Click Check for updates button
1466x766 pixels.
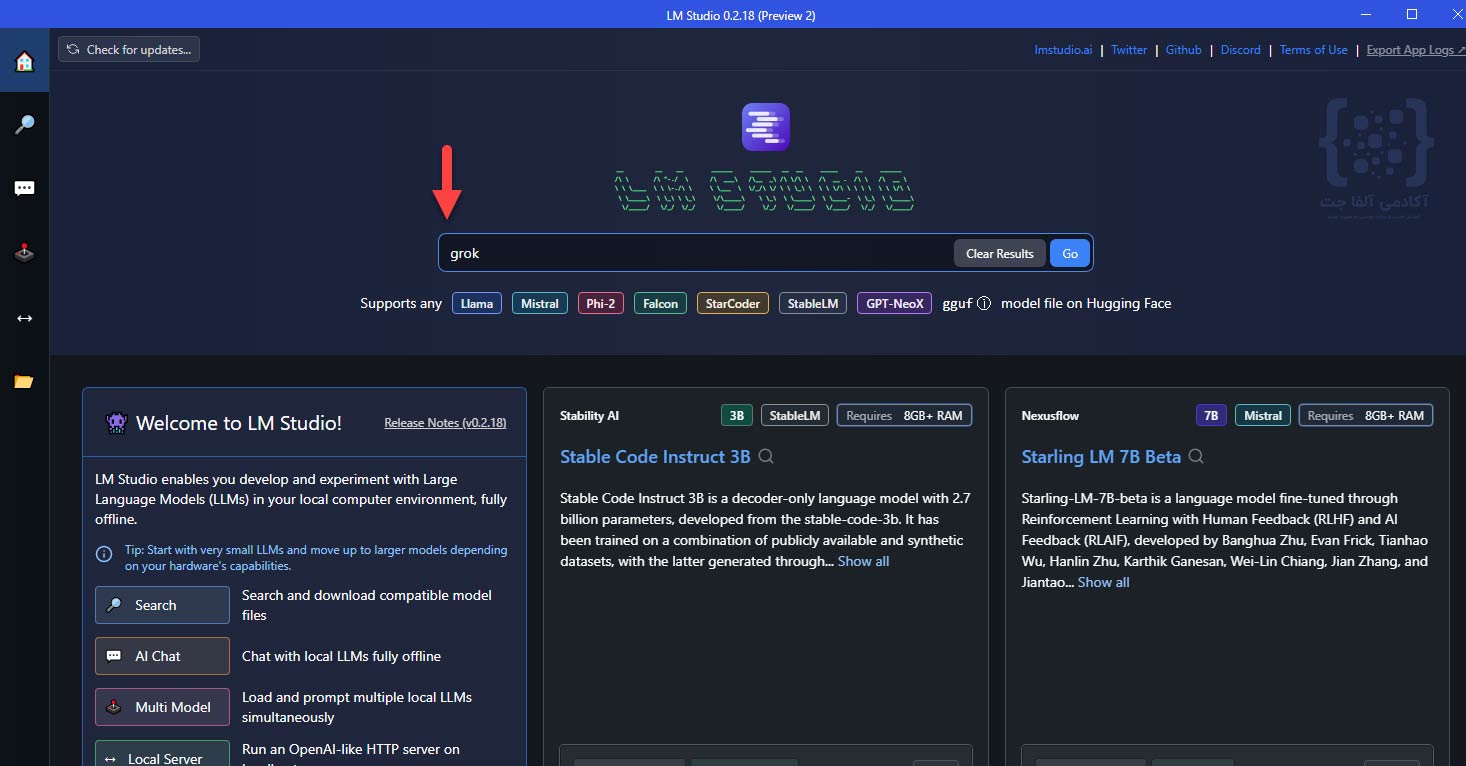129,49
